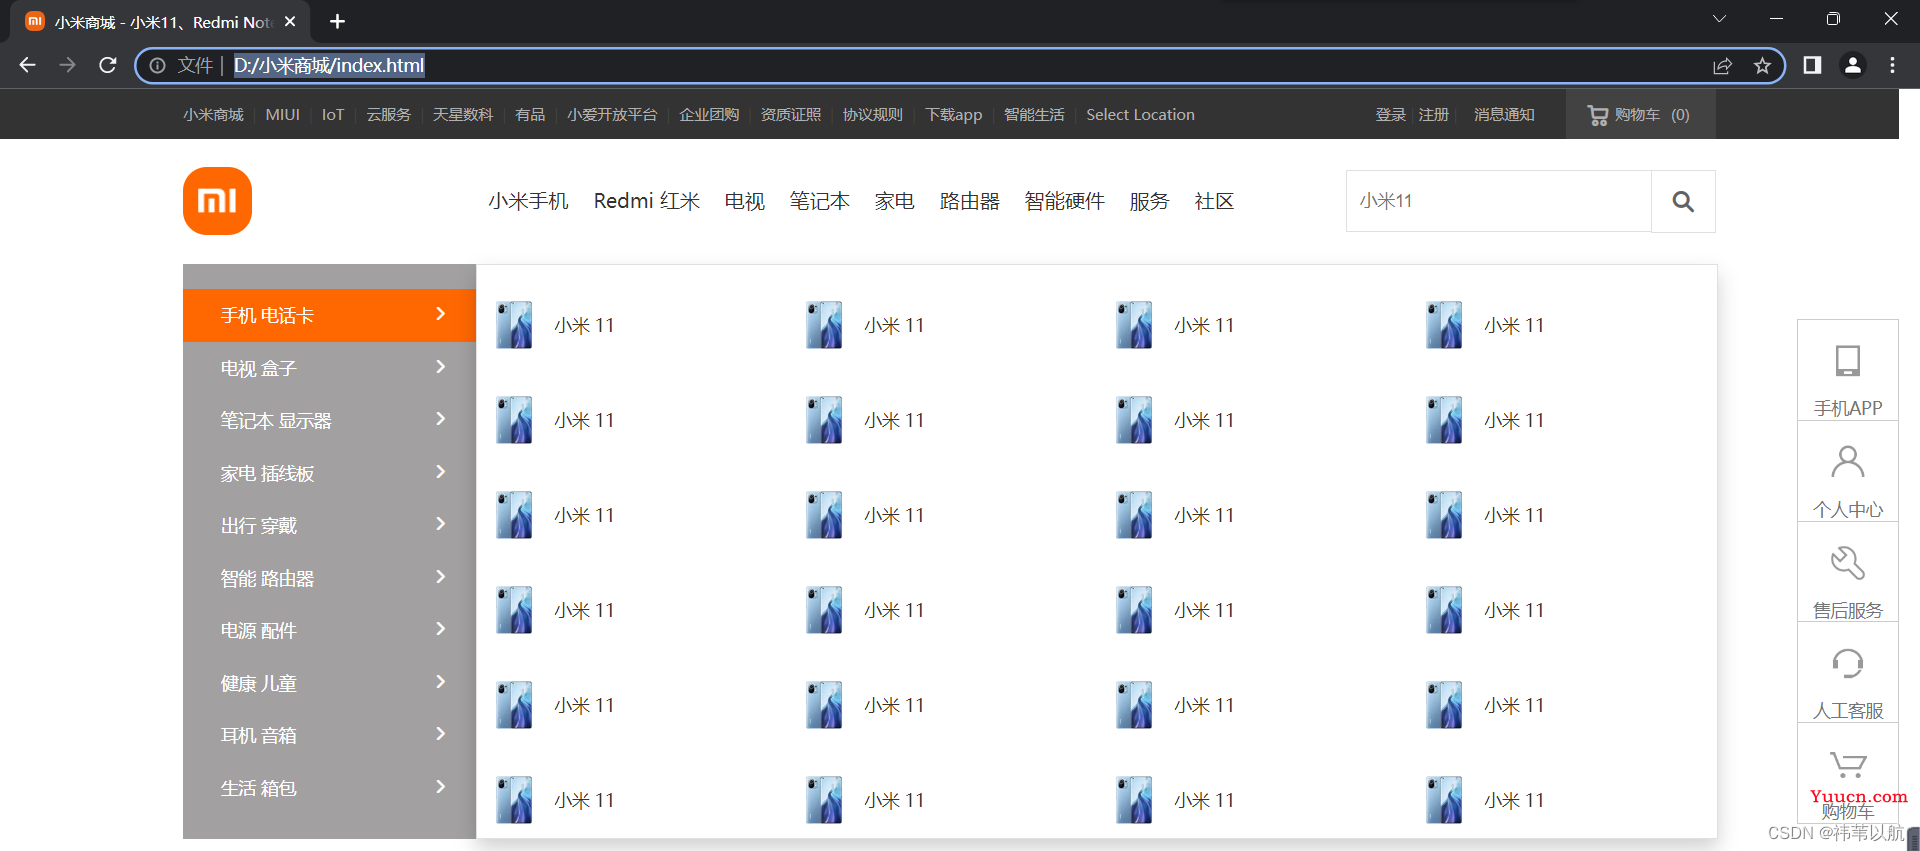The height and width of the screenshot is (851, 1920).
Task: Click the Select Location link
Action: tap(1141, 115)
